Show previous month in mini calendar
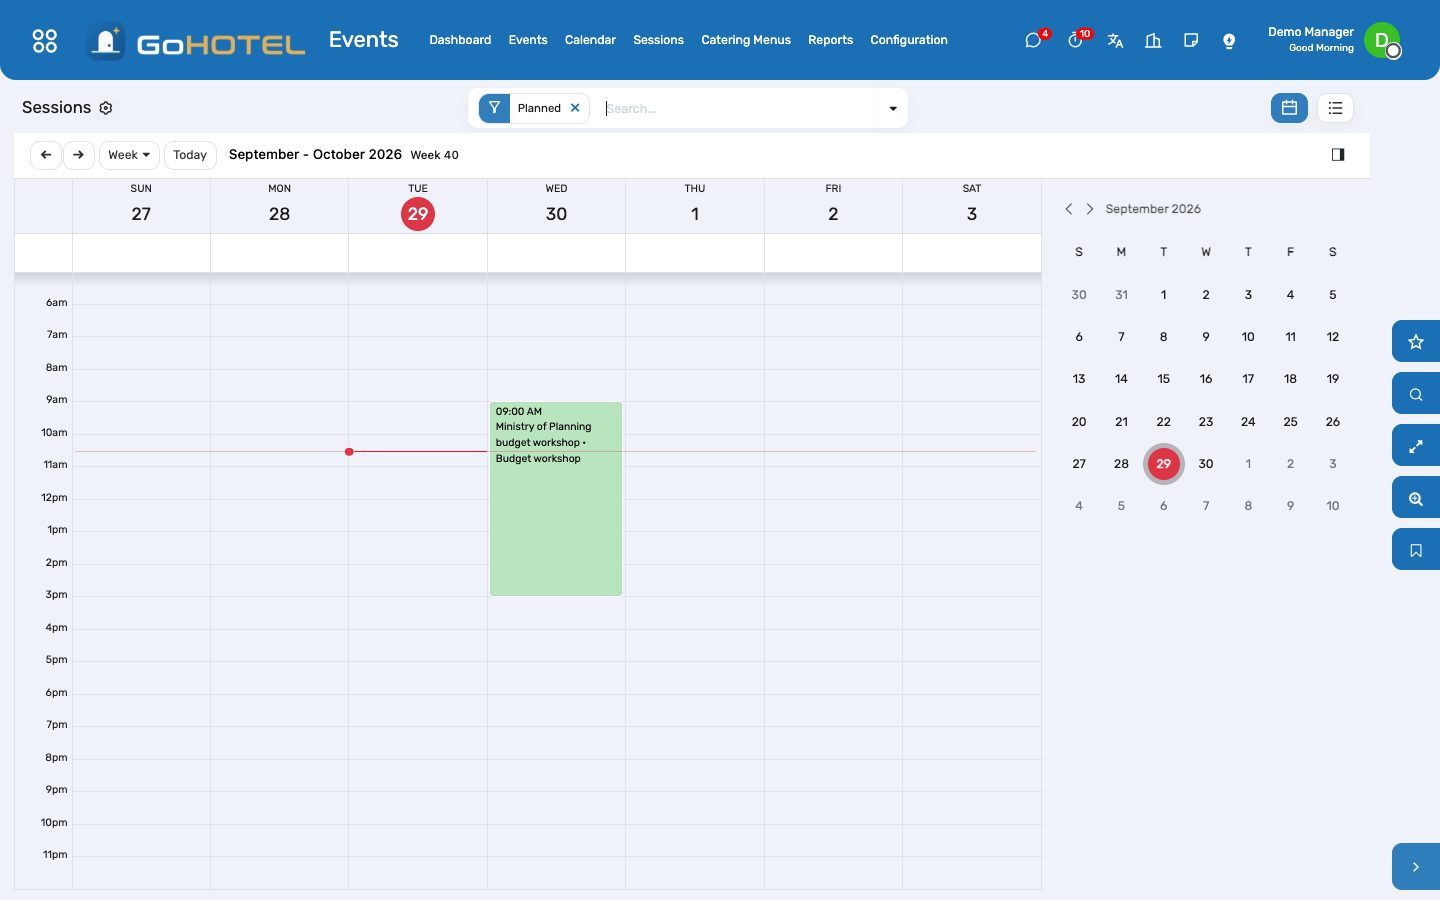This screenshot has height=900, width=1440. (x=1069, y=209)
